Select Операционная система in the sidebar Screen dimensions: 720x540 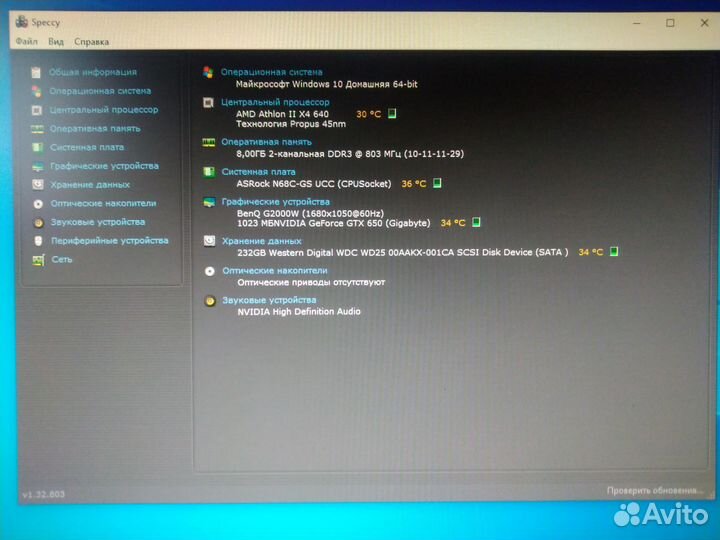pos(100,91)
